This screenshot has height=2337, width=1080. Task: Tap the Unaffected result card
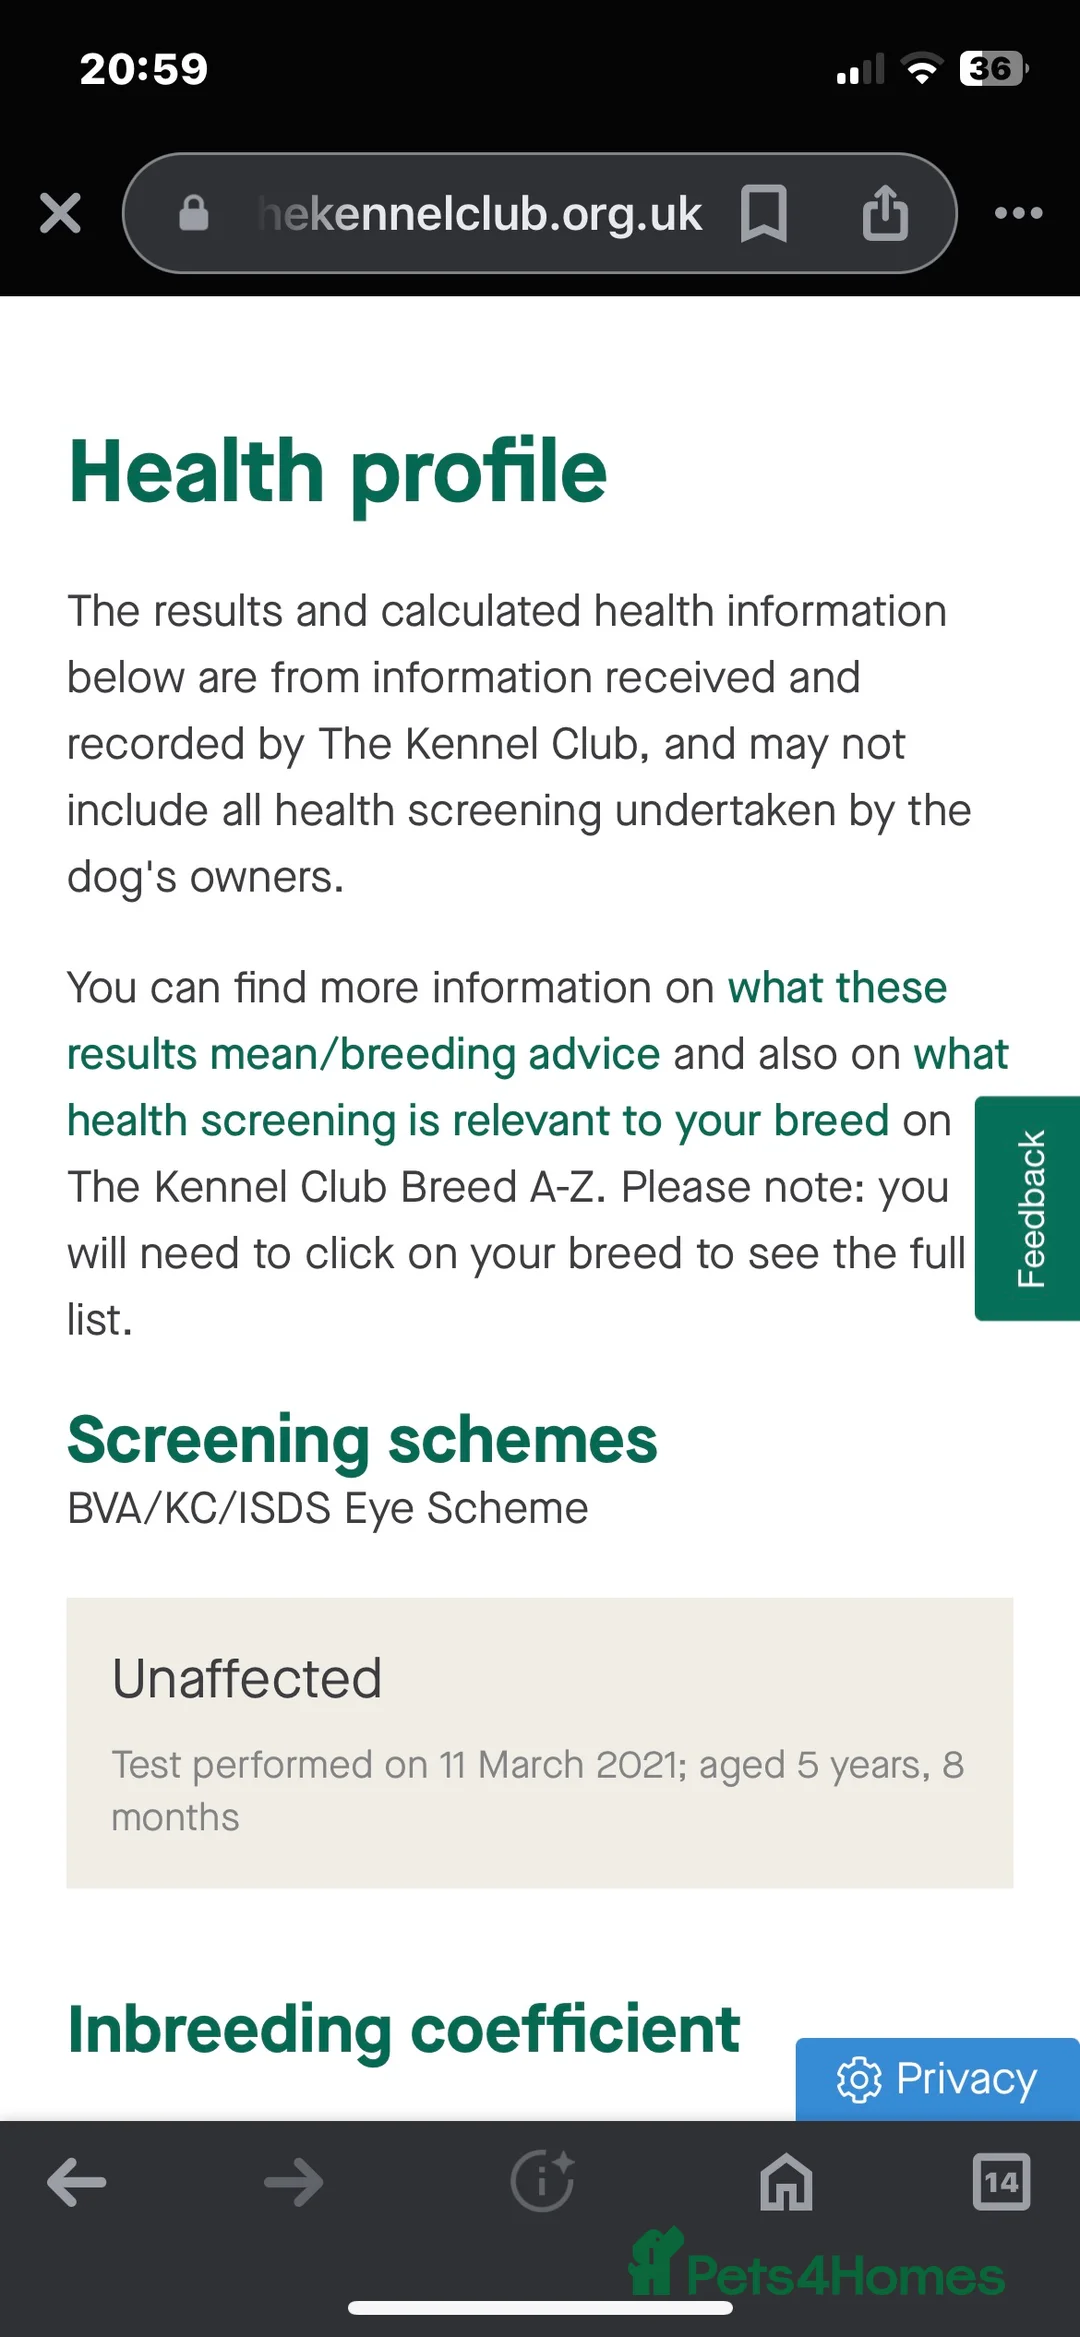540,1745
